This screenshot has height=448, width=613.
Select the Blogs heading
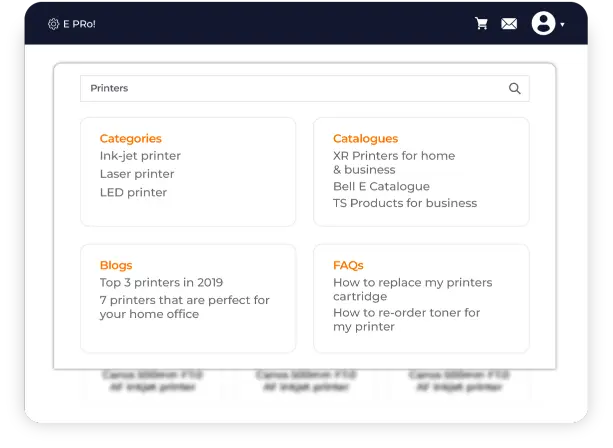[x=116, y=265]
